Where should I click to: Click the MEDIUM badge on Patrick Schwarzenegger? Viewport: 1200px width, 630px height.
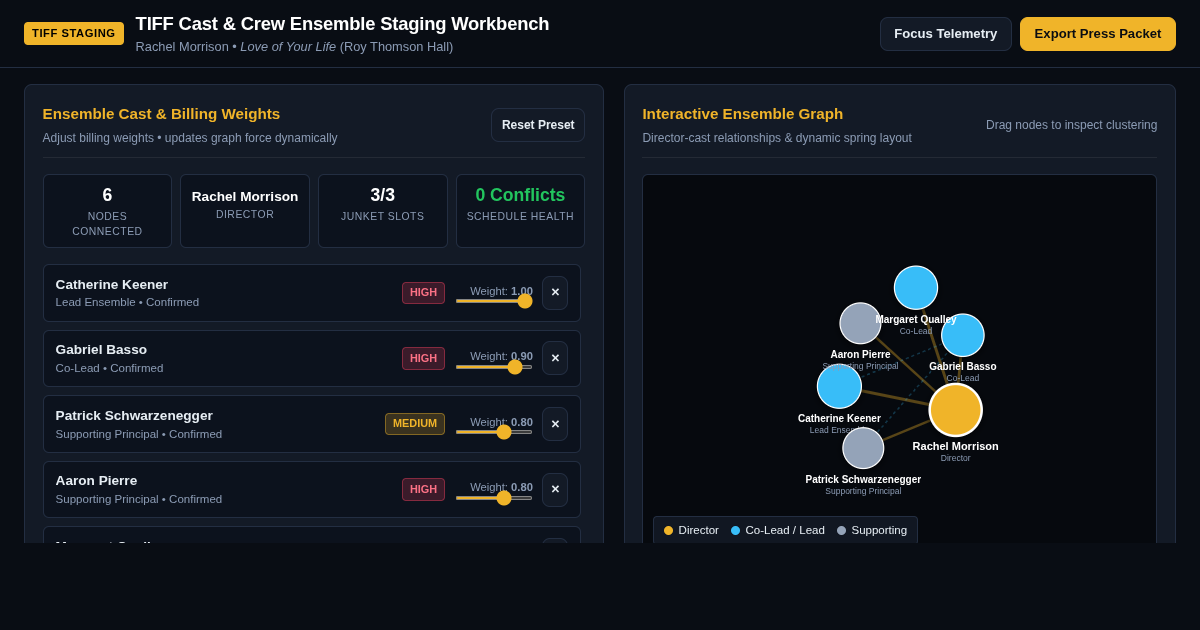415,424
